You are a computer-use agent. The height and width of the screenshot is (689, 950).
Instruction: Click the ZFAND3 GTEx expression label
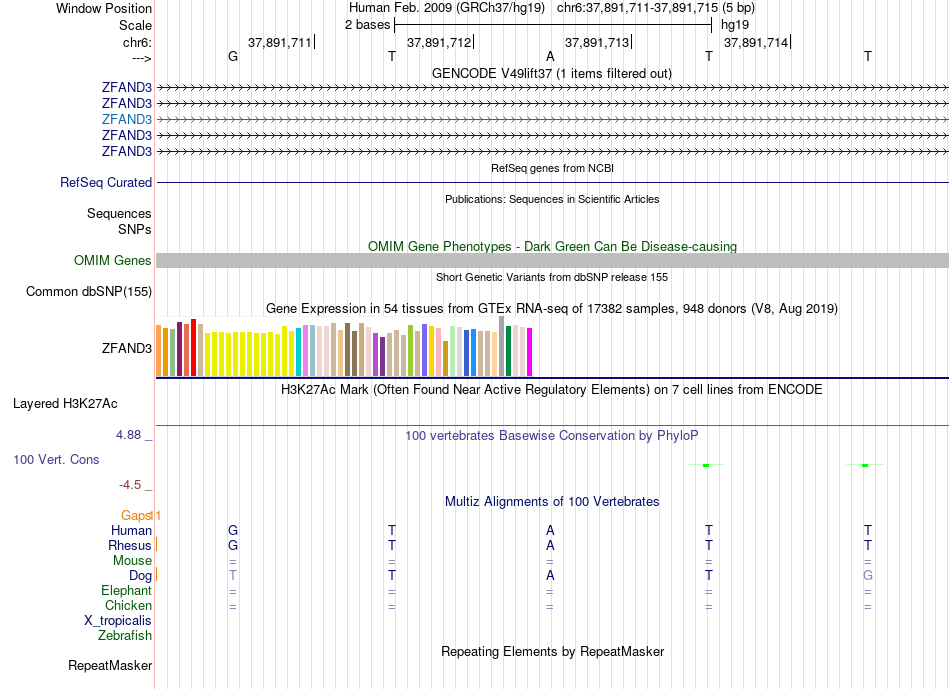click(127, 348)
